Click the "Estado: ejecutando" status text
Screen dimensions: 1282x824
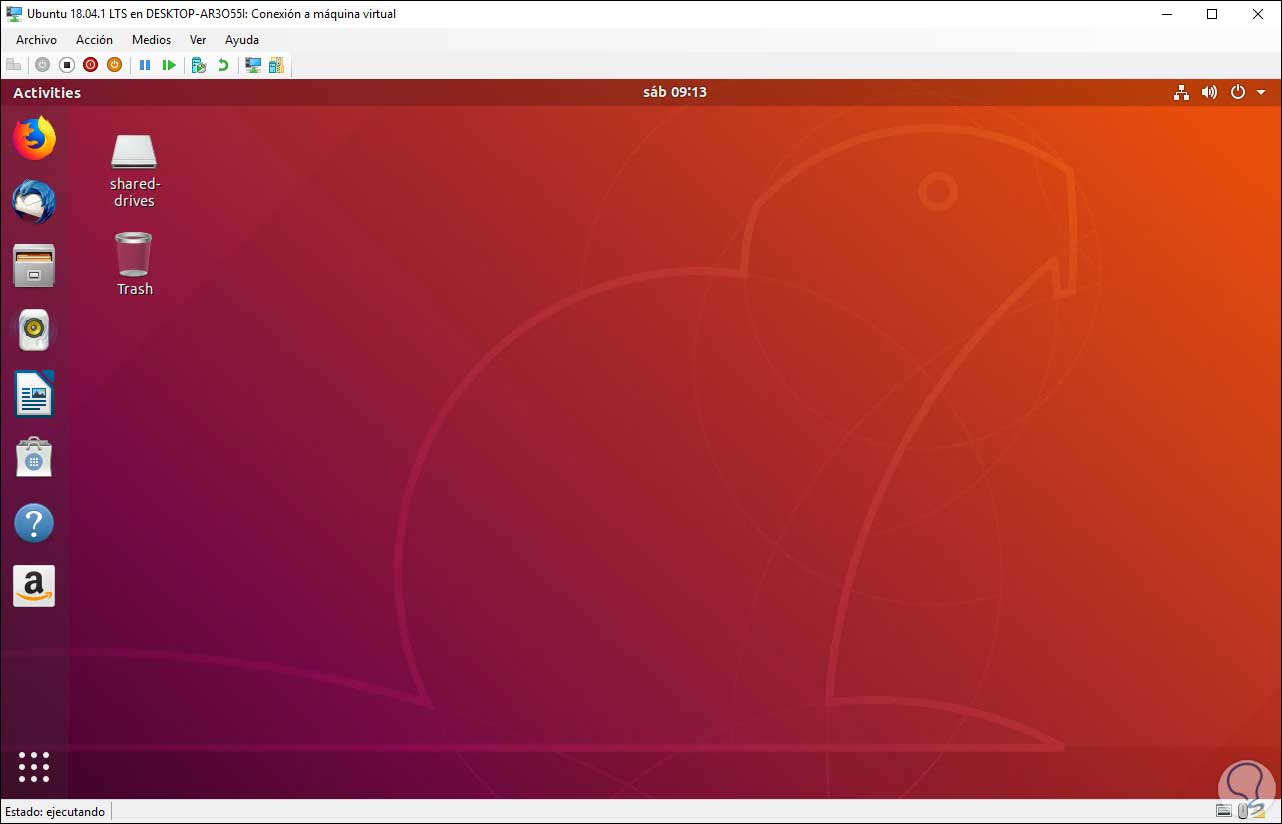[55, 812]
